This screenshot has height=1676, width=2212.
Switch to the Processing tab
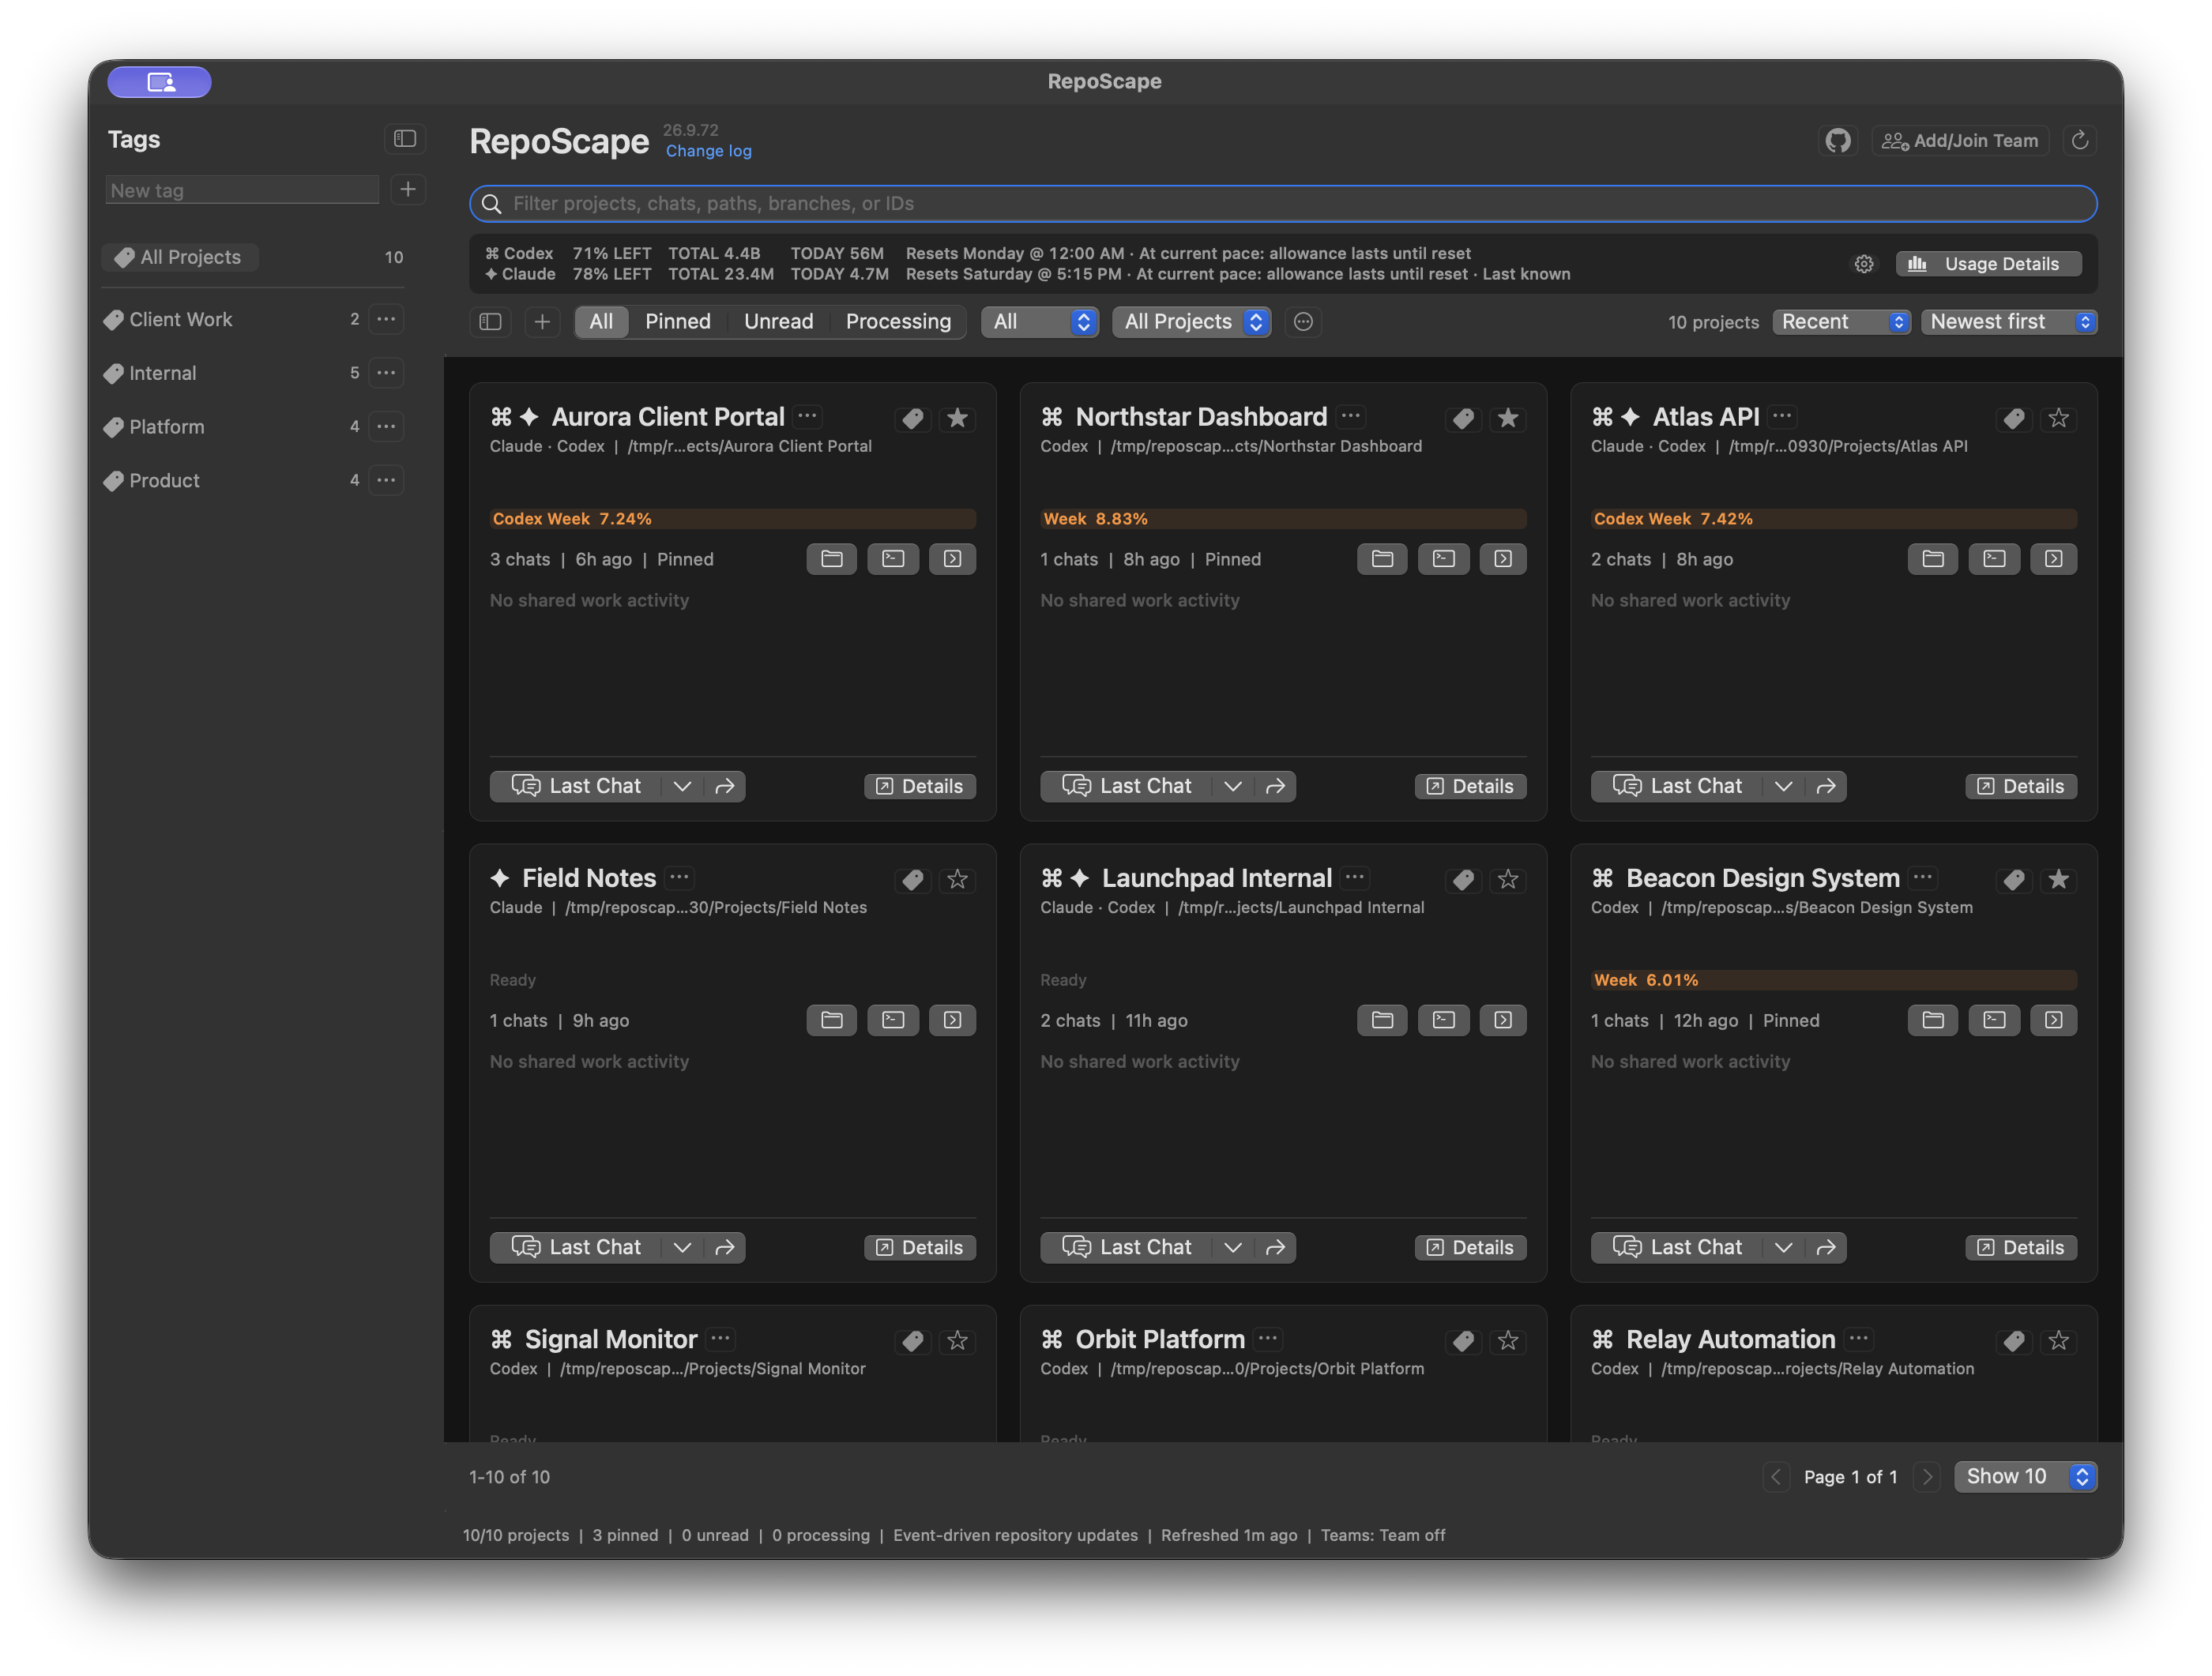tap(898, 322)
